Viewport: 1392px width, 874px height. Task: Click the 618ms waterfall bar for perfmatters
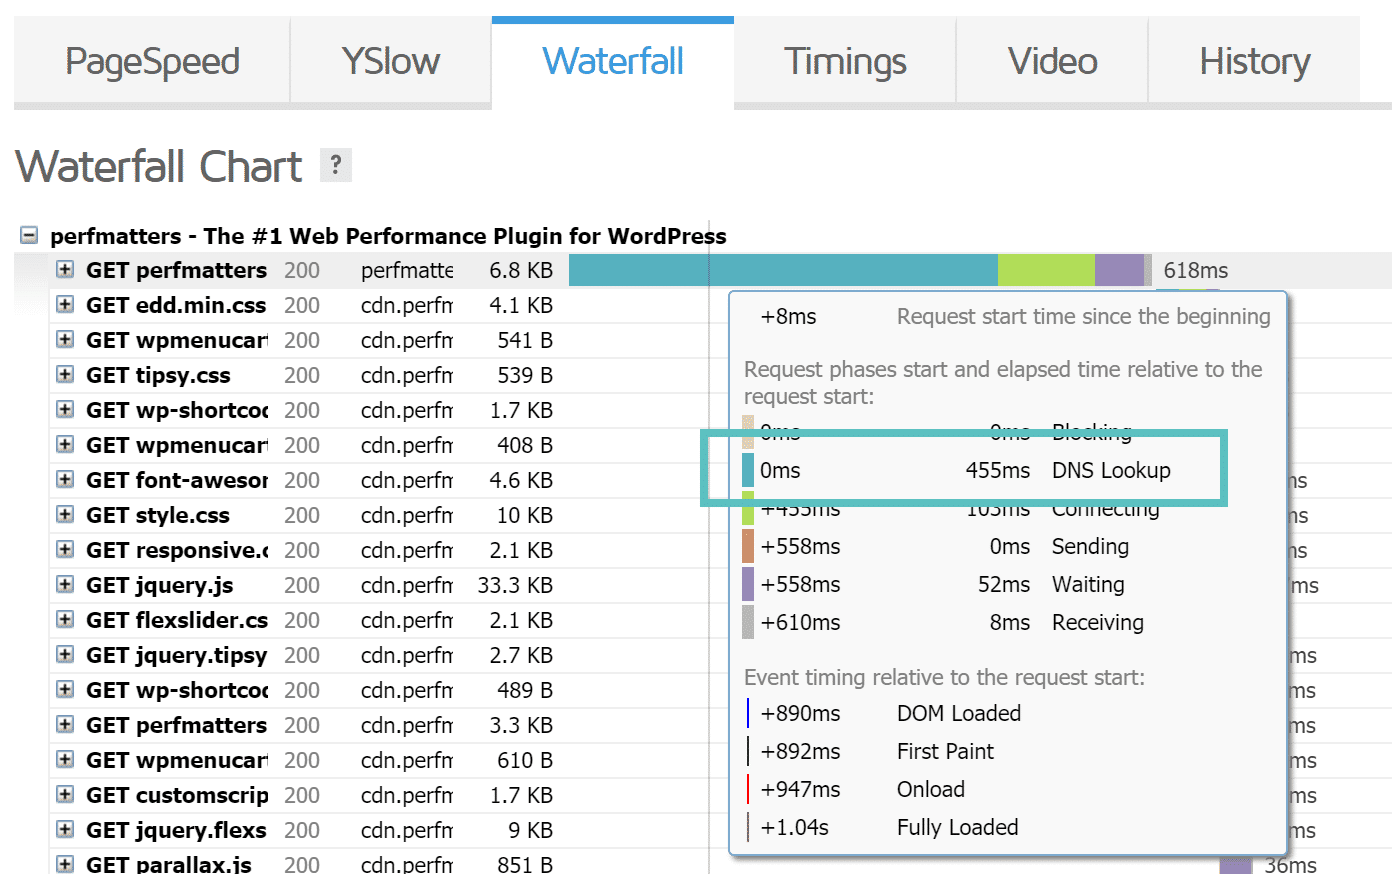[x=780, y=269]
